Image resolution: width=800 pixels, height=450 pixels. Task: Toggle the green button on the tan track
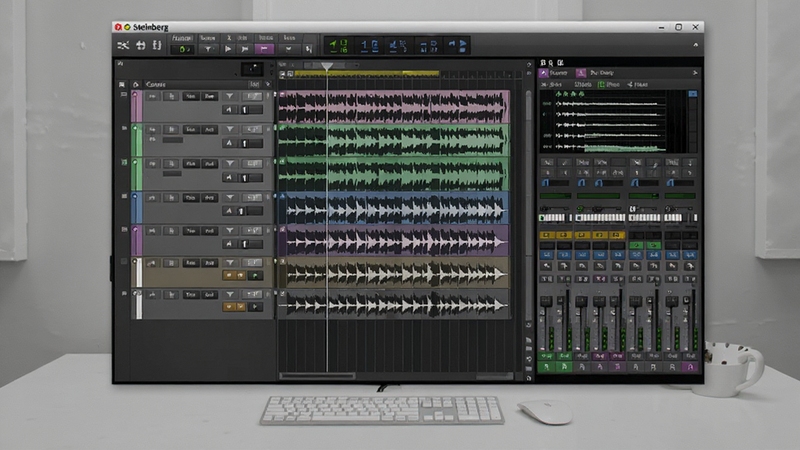click(x=255, y=275)
